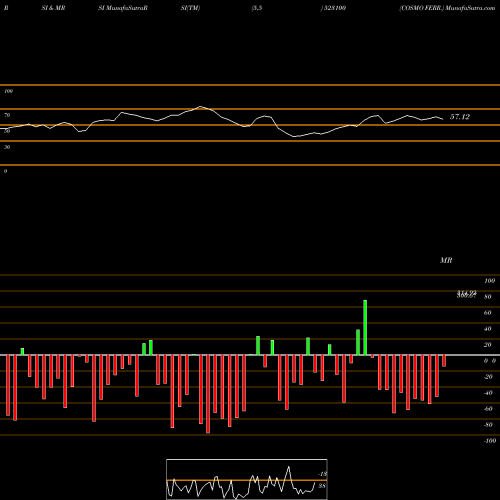Image resolution: width=500 pixels, height=500 pixels.
Task: Click the stock code 523100 in the header
Action: coord(334,8)
